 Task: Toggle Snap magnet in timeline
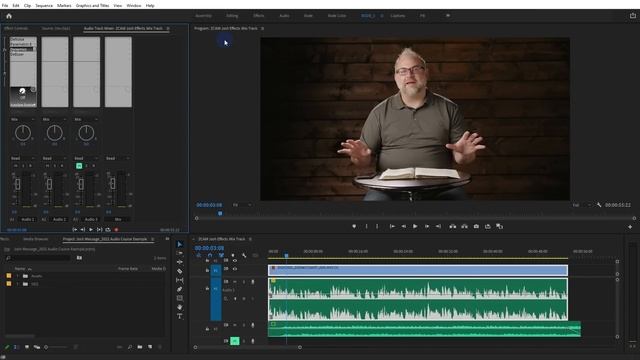click(x=210, y=256)
